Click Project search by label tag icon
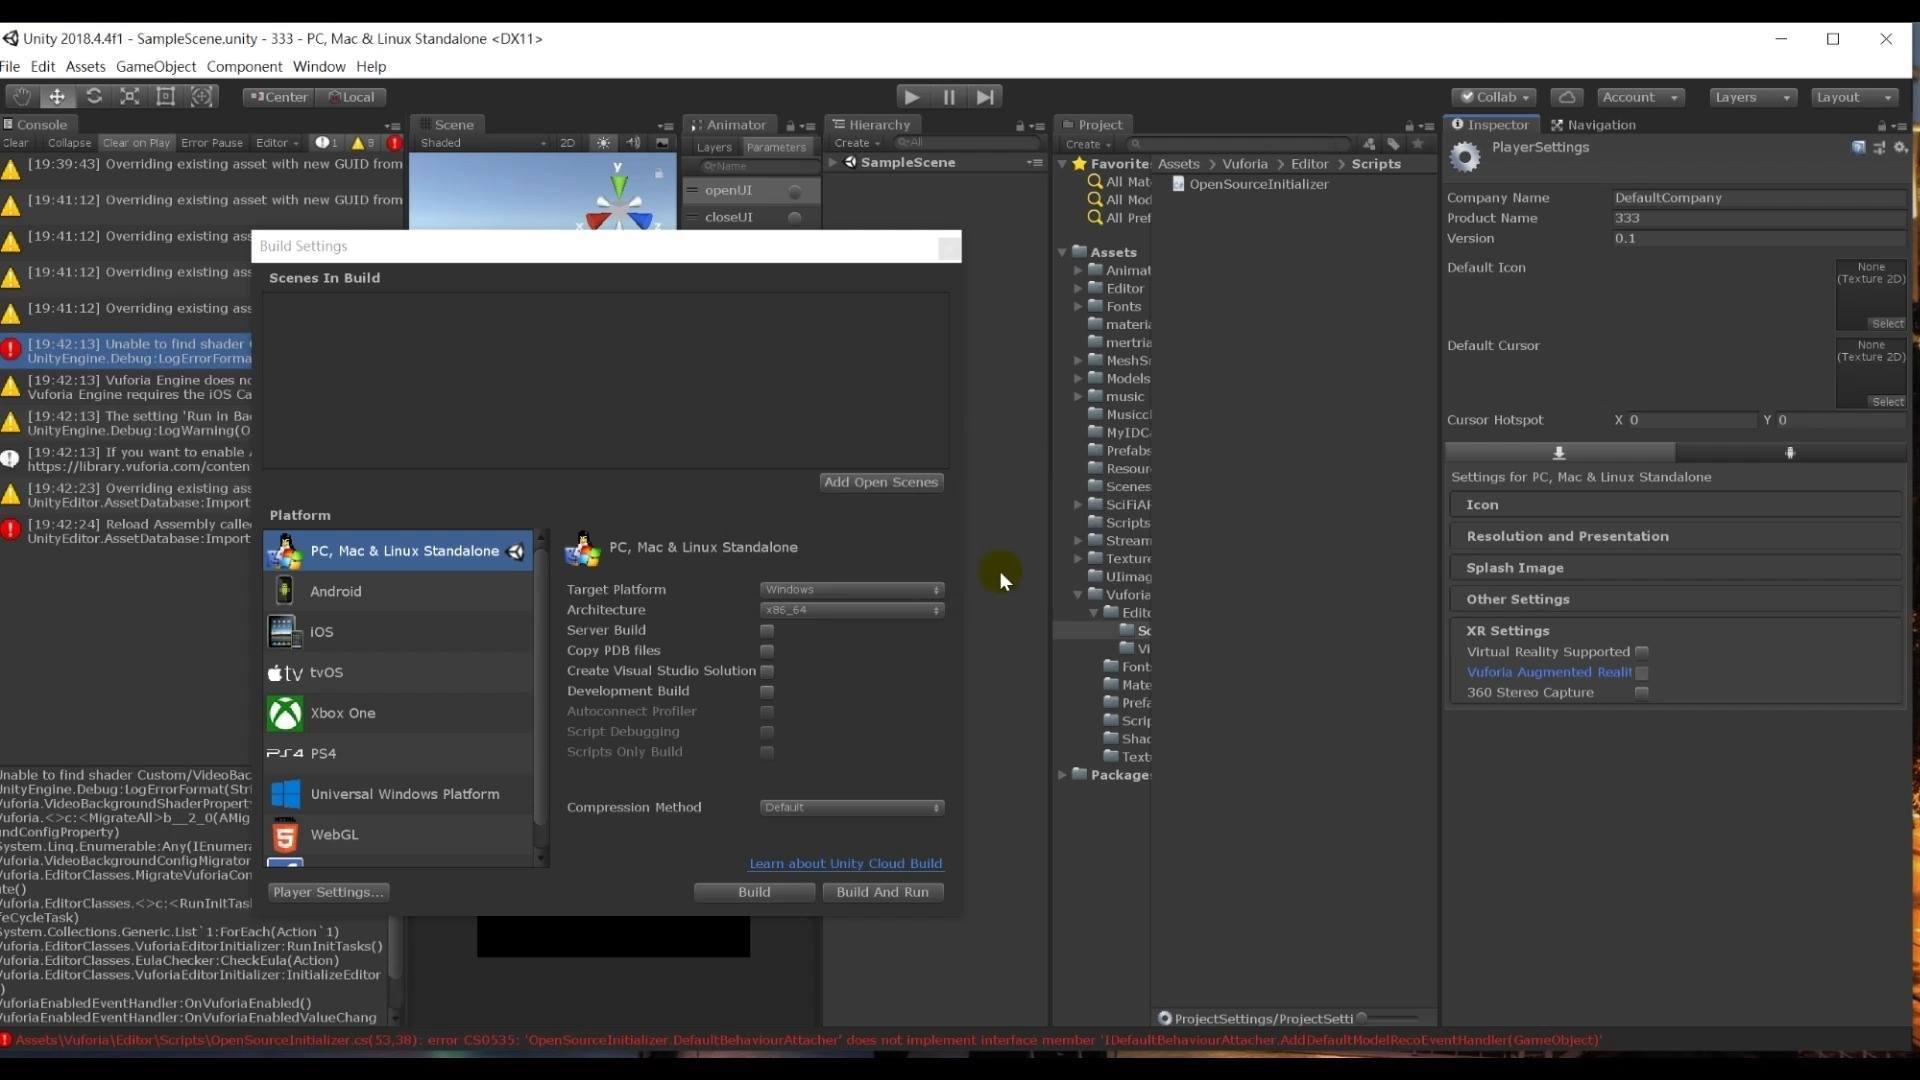 [1393, 144]
